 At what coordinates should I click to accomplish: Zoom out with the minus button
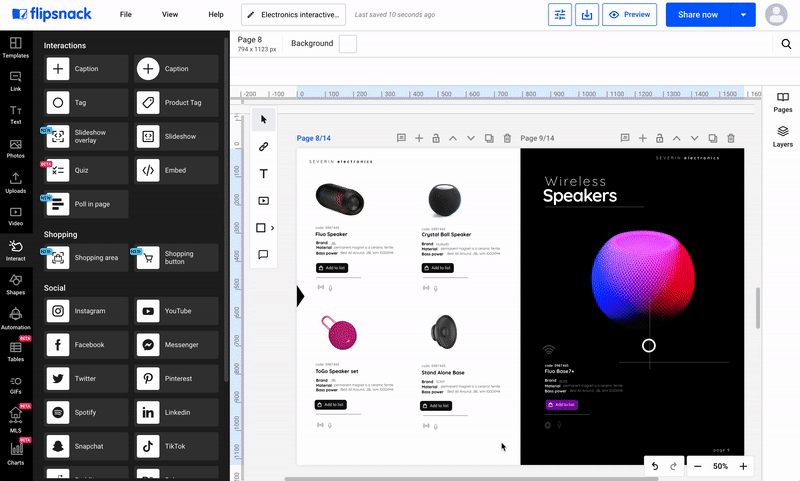point(697,466)
